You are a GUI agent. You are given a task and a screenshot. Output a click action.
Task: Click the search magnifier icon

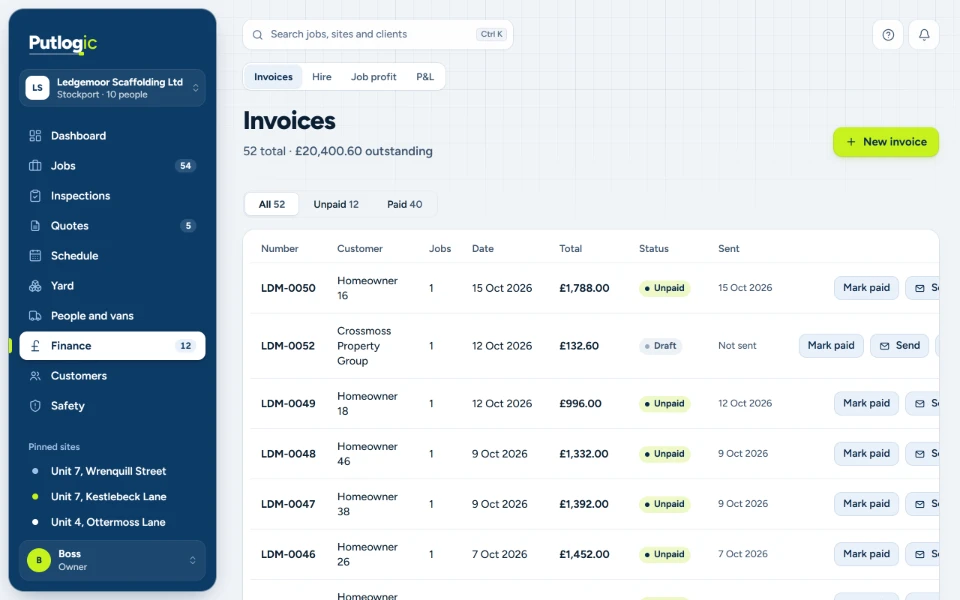coord(258,35)
